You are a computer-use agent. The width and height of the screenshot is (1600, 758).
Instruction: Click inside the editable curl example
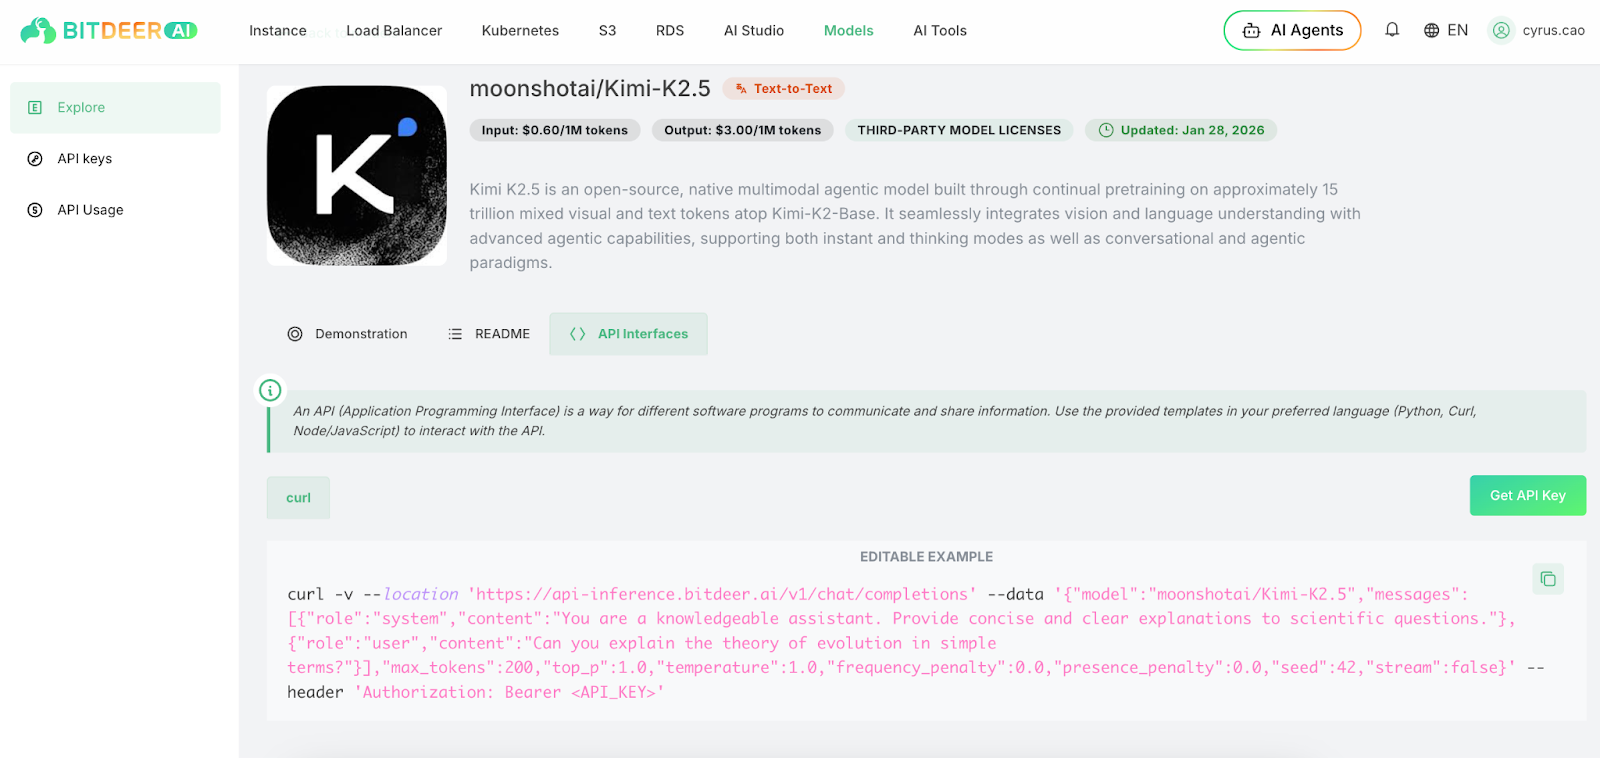900,643
